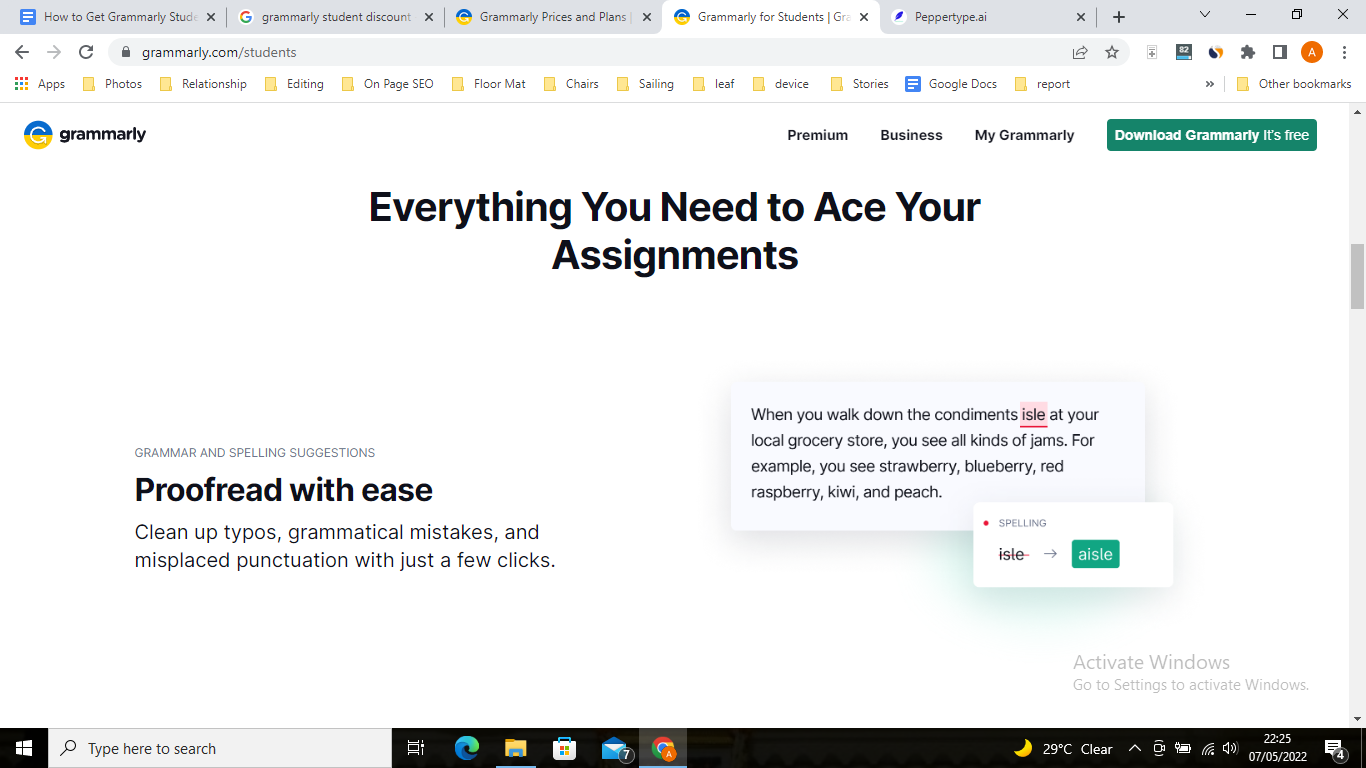Open the Sailing bookmark folder

pos(645,84)
